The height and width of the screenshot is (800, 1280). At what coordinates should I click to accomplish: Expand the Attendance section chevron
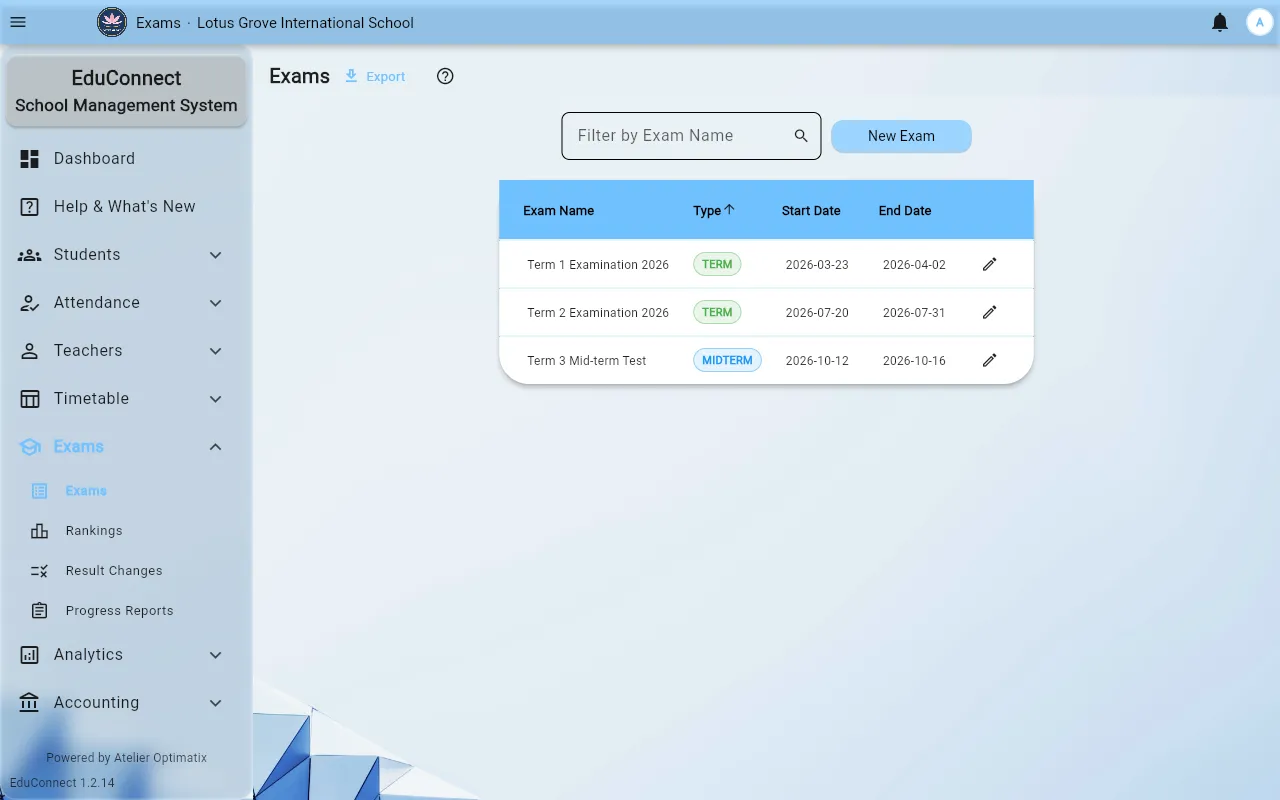coord(216,303)
